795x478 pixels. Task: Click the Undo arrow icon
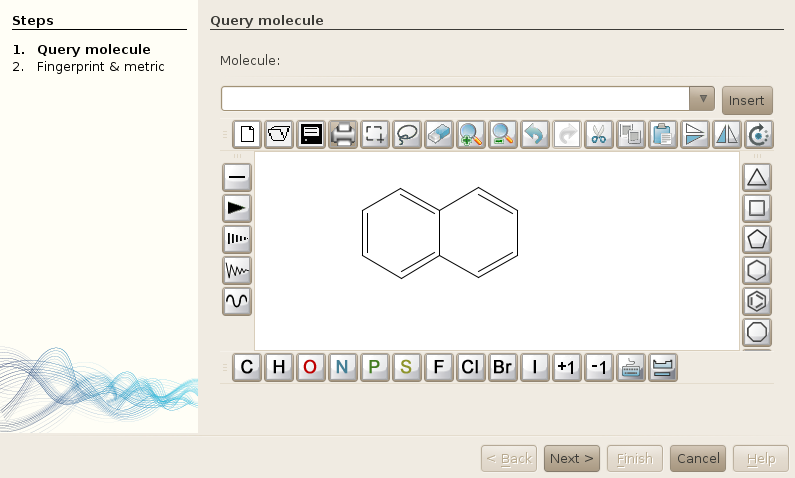tap(535, 134)
